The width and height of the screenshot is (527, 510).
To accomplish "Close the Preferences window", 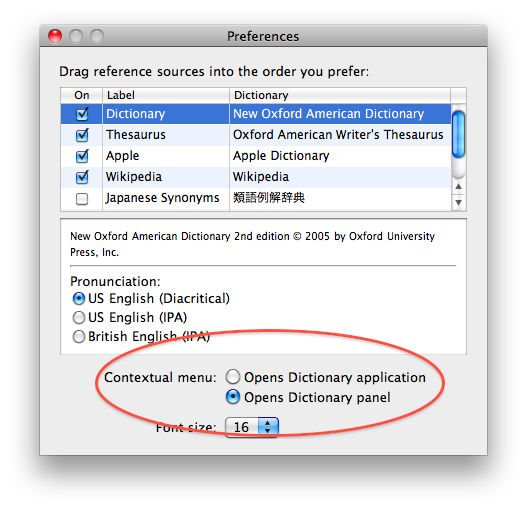I will (x=55, y=36).
